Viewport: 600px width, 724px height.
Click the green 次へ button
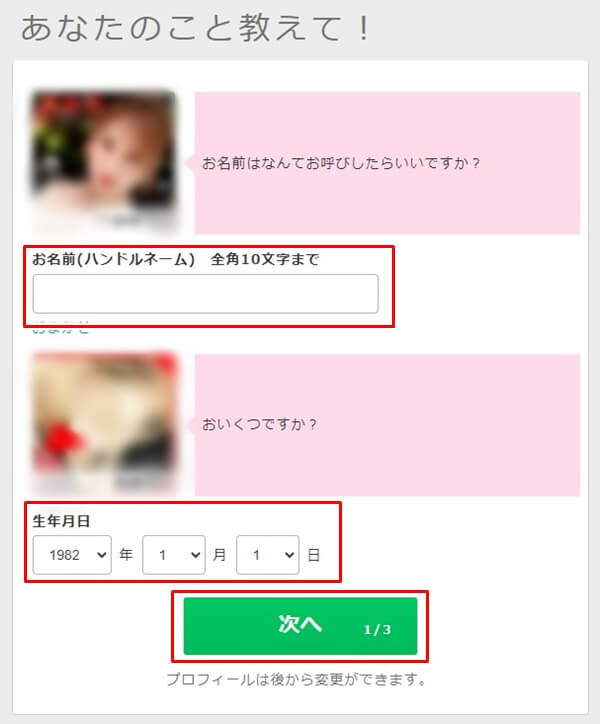(x=300, y=626)
